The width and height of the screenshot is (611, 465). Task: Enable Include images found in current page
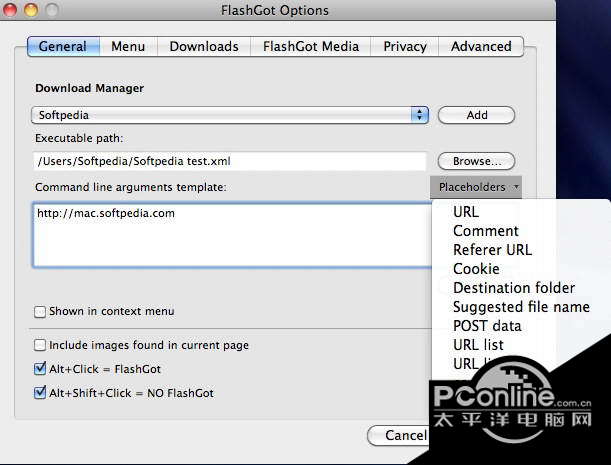coord(40,345)
